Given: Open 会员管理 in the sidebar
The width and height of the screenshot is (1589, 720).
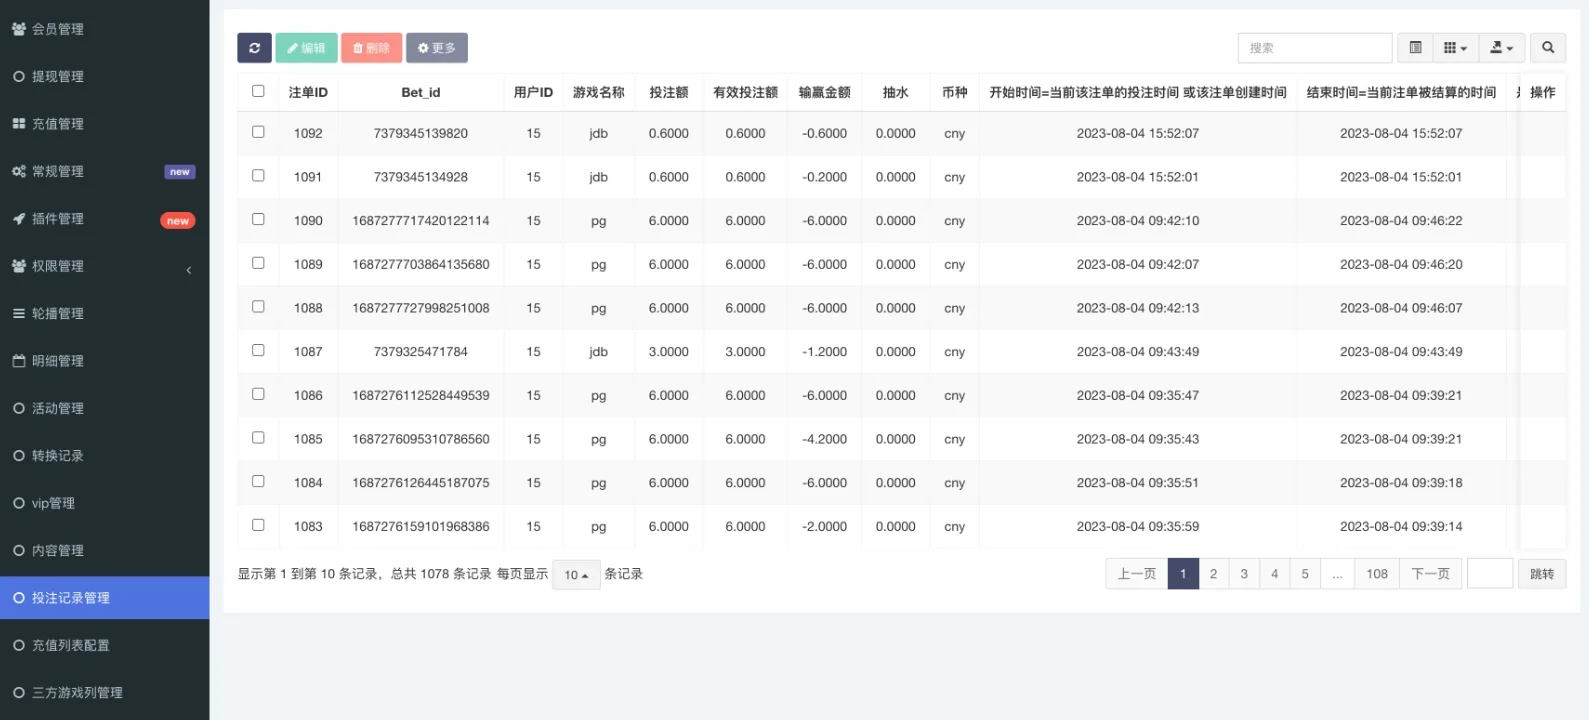Looking at the screenshot, I should (58, 29).
